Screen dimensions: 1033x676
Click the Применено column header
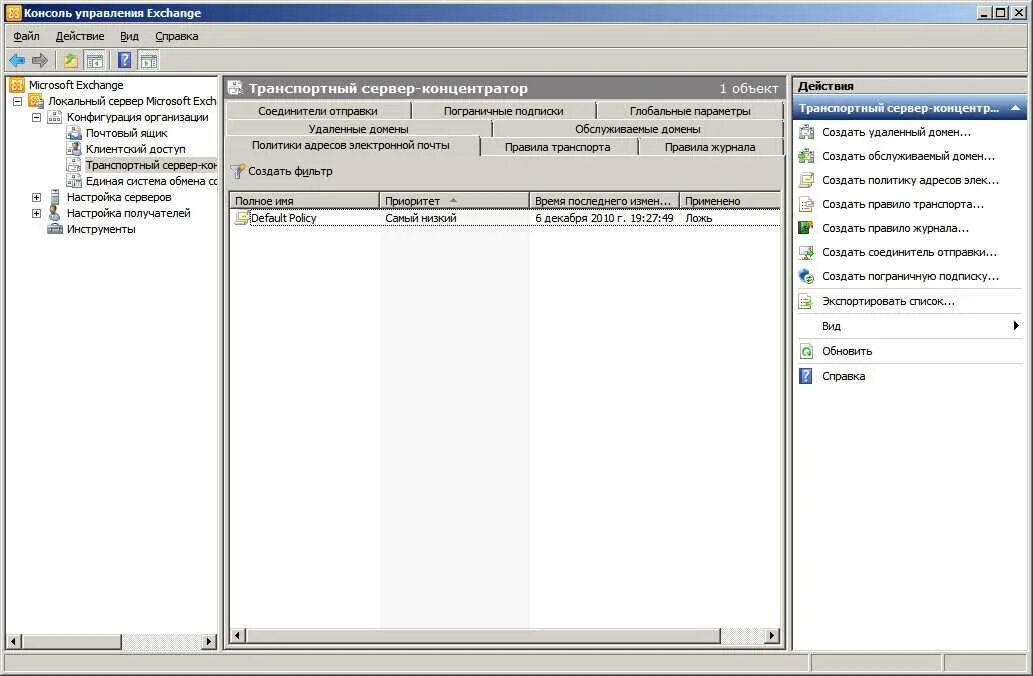click(x=730, y=200)
